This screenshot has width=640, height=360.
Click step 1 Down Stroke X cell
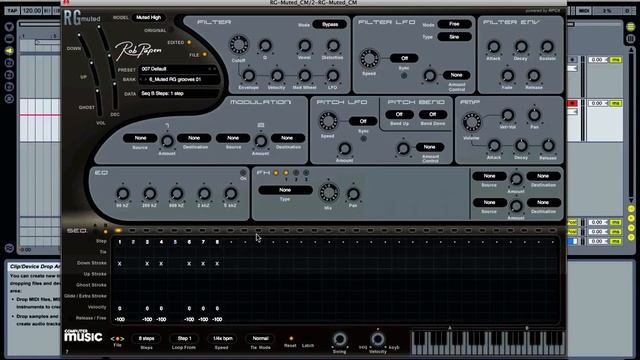click(x=119, y=264)
